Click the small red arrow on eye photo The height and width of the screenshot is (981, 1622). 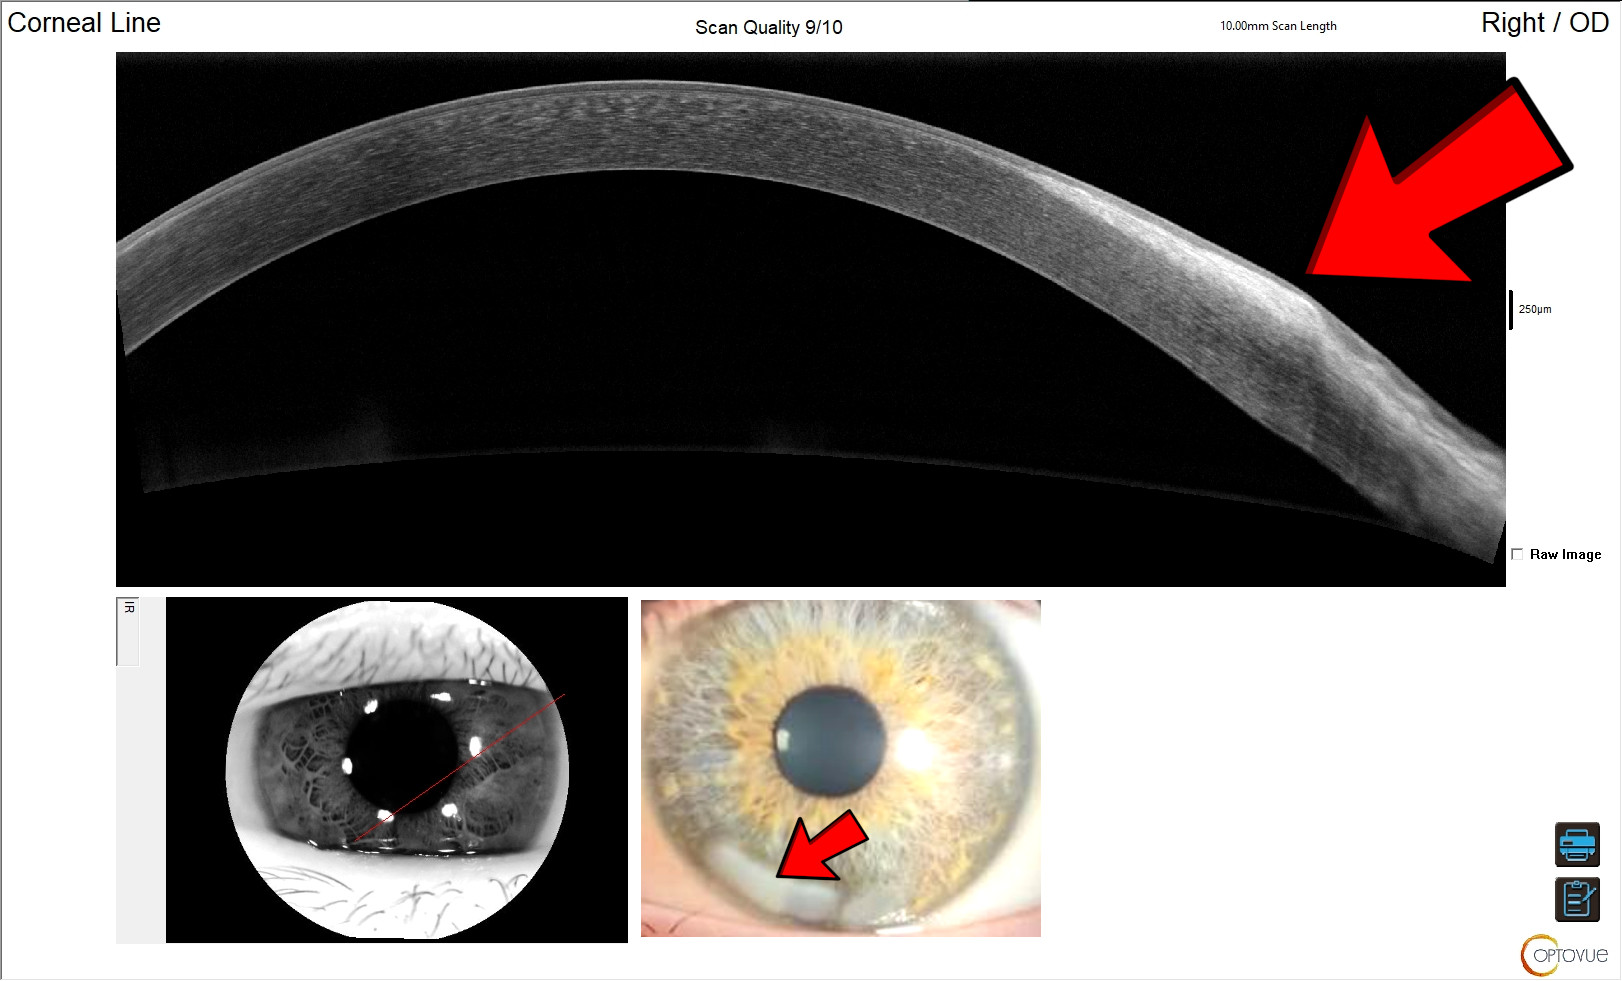(x=822, y=847)
